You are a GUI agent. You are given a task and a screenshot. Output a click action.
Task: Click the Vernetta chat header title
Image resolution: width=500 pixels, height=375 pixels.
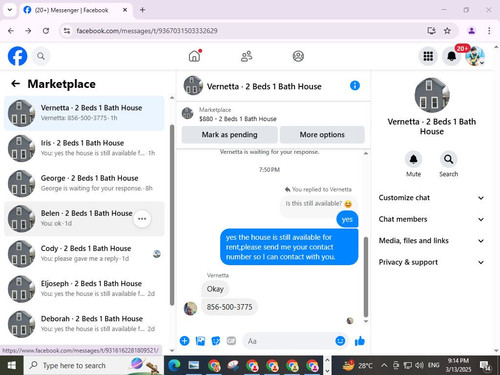[x=264, y=86]
